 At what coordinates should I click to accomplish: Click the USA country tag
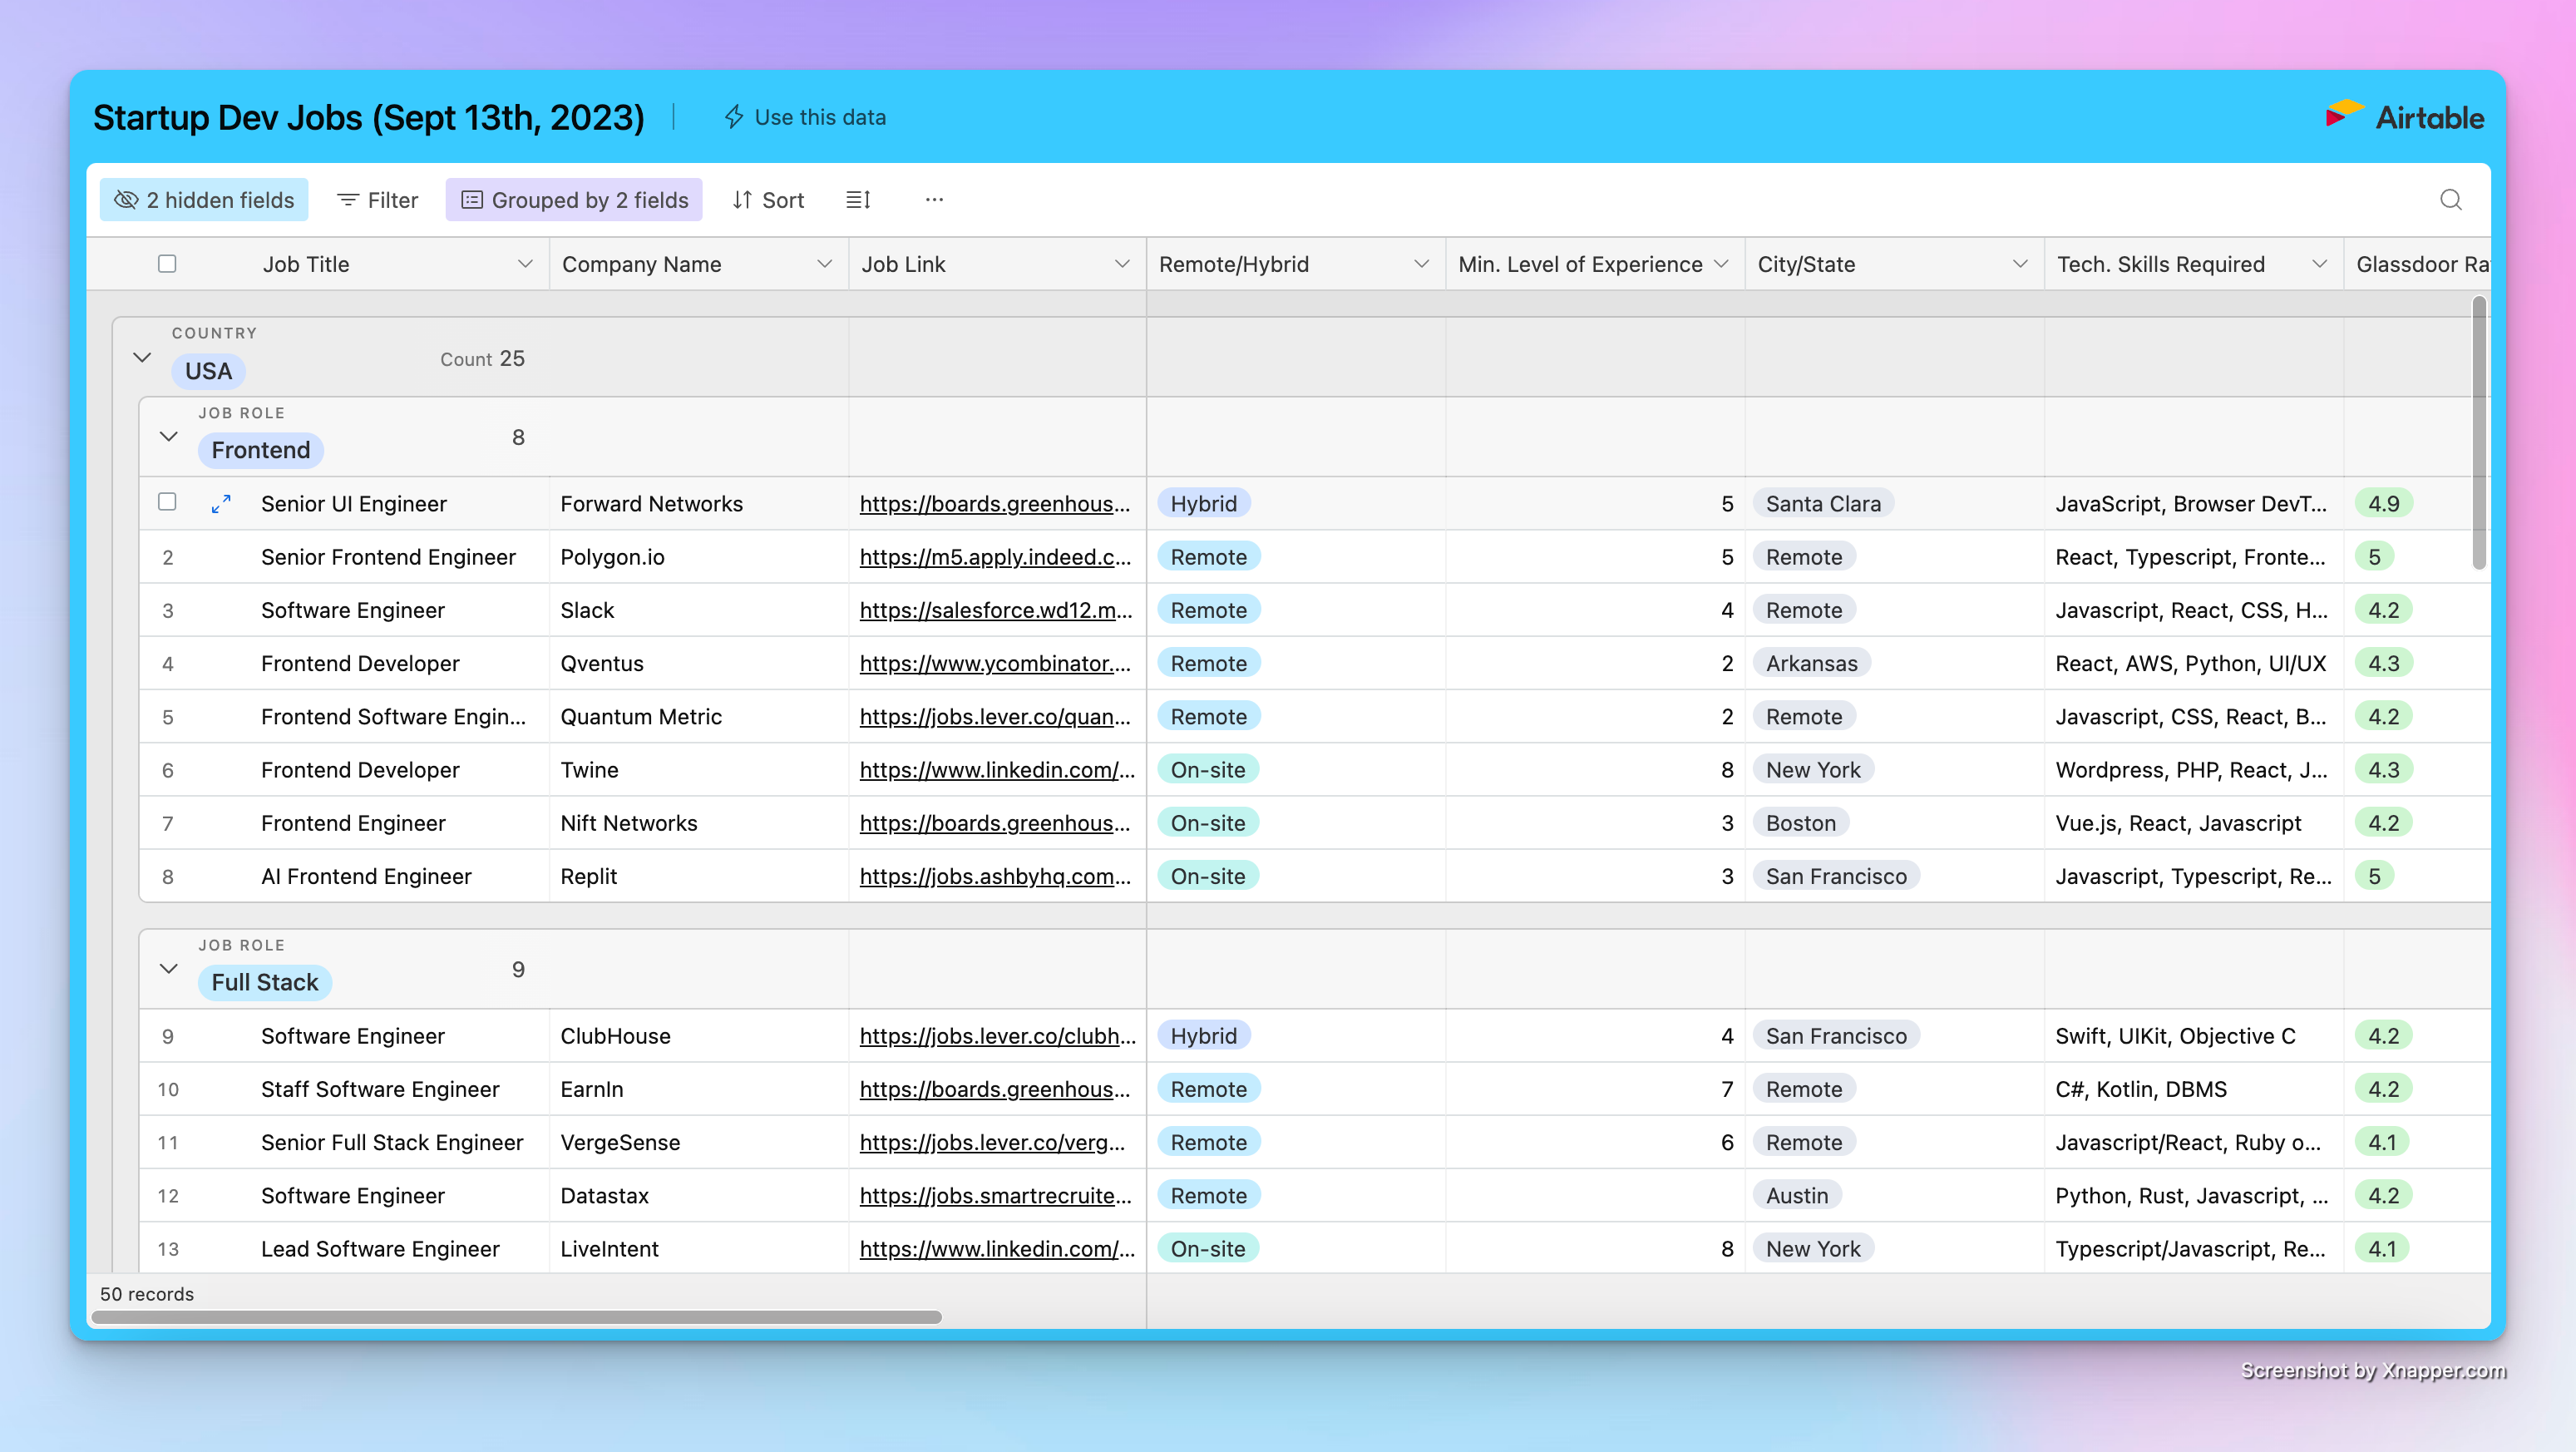pyautogui.click(x=208, y=371)
